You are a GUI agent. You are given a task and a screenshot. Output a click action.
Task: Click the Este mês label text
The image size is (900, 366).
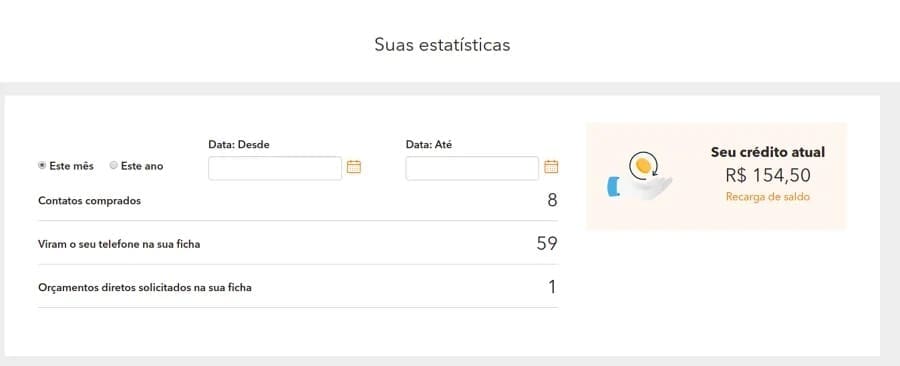71,166
